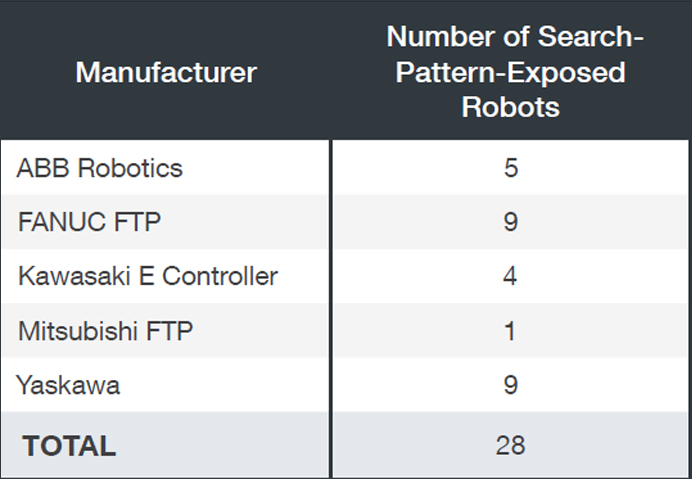Image resolution: width=692 pixels, height=479 pixels.
Task: Select the Yaskawa manufacturer cell
Action: [x=69, y=386]
